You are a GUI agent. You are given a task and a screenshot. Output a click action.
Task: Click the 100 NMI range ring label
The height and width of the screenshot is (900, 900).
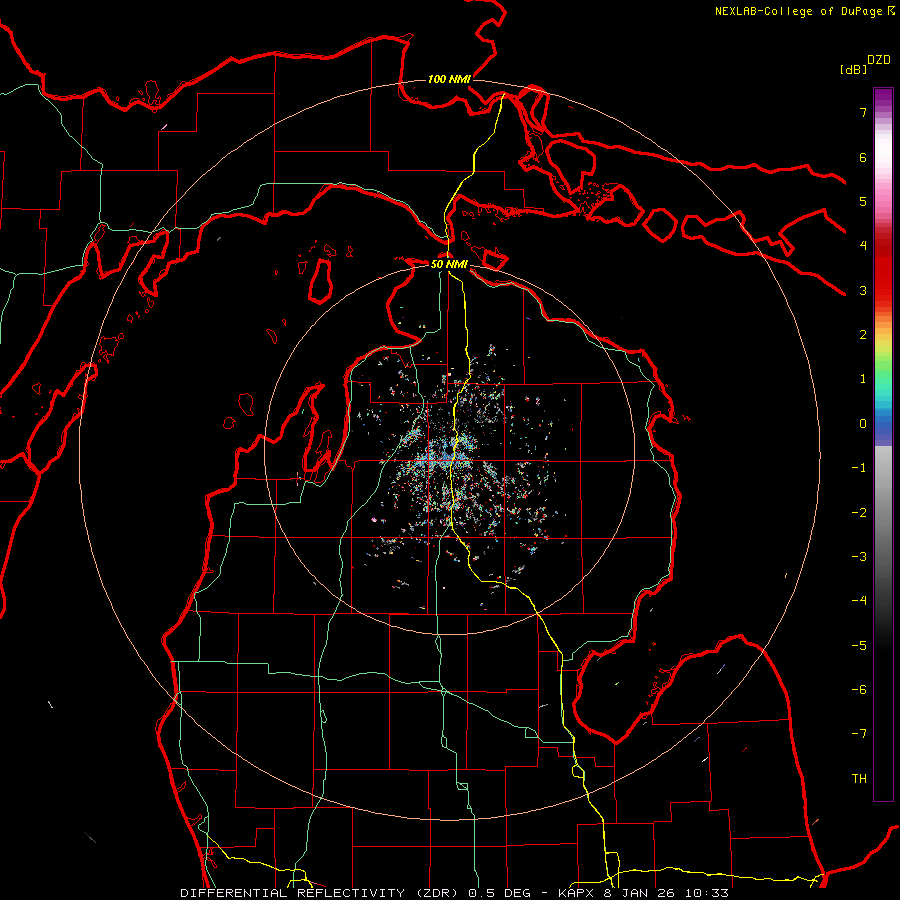(x=449, y=79)
